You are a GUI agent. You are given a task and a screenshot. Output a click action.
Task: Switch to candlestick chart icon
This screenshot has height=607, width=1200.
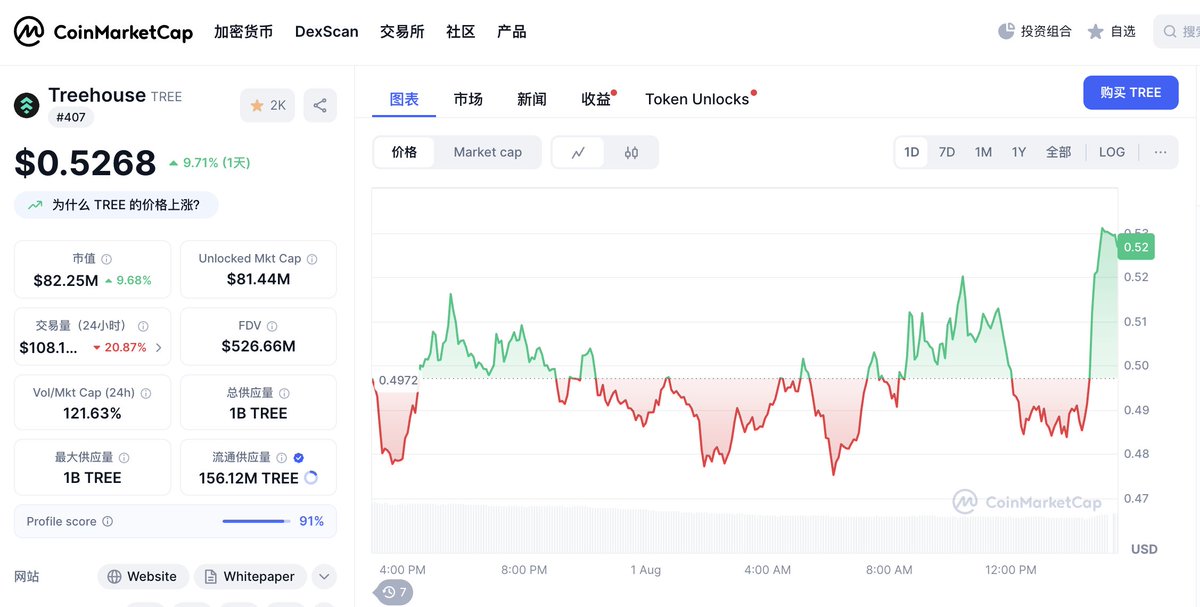point(631,153)
